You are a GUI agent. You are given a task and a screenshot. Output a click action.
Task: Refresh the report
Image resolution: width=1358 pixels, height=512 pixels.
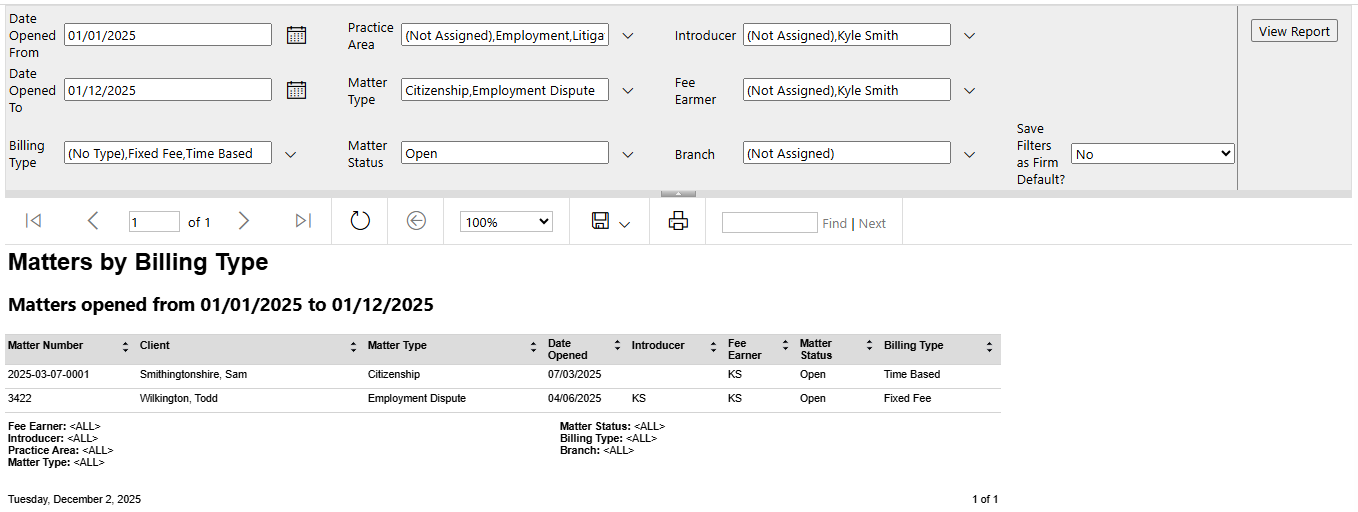[360, 221]
